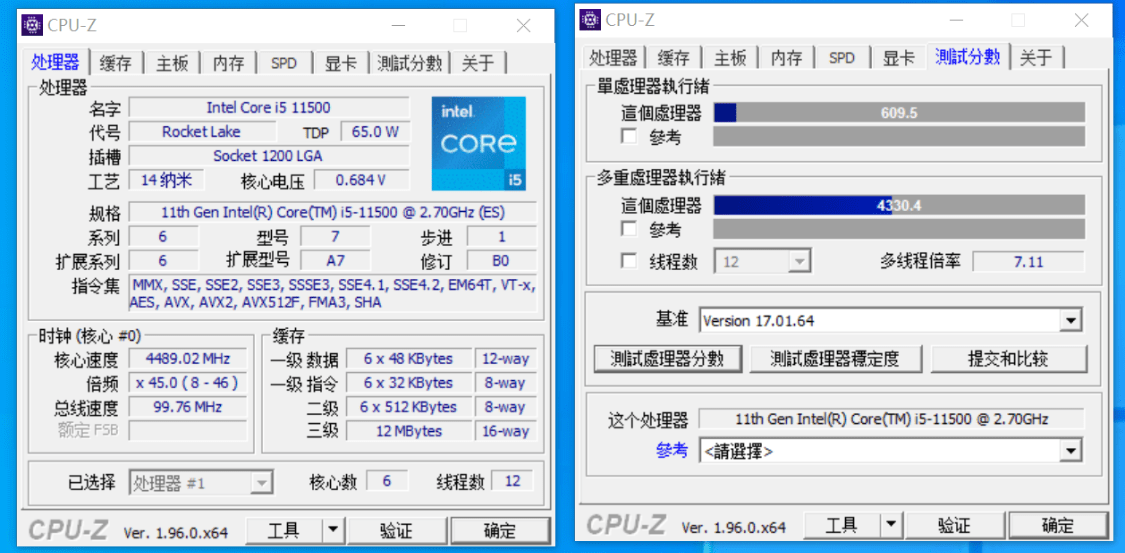Open 測試分數 tab in left CPU-Z window

410,63
